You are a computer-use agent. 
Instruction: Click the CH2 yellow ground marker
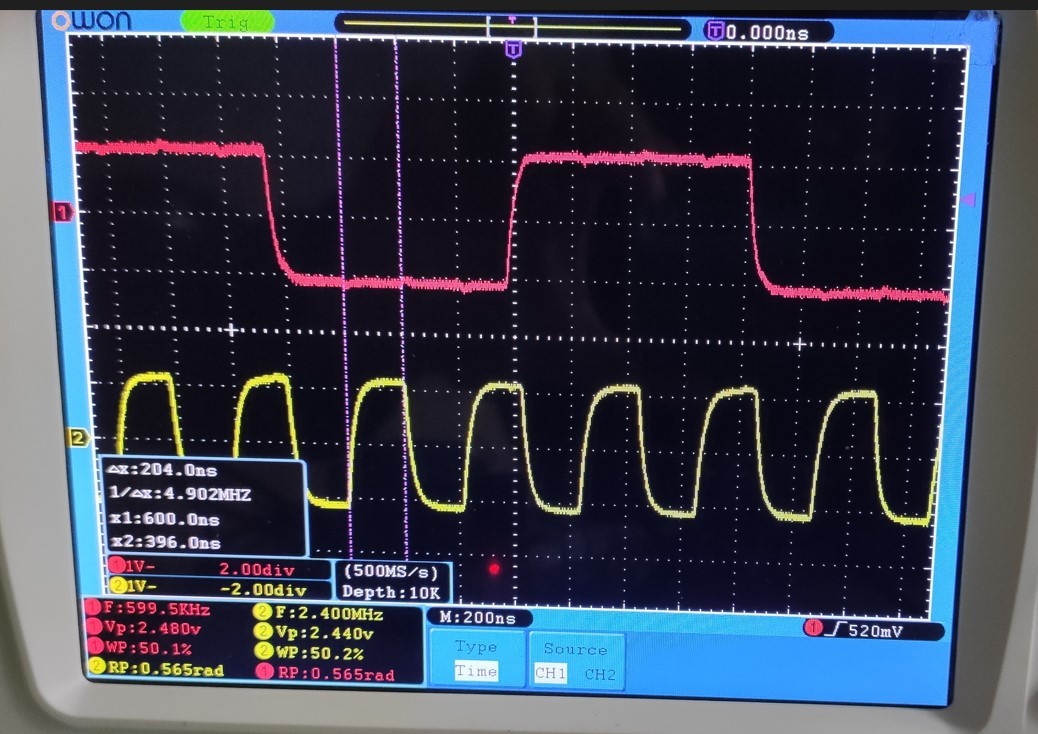click(x=76, y=437)
